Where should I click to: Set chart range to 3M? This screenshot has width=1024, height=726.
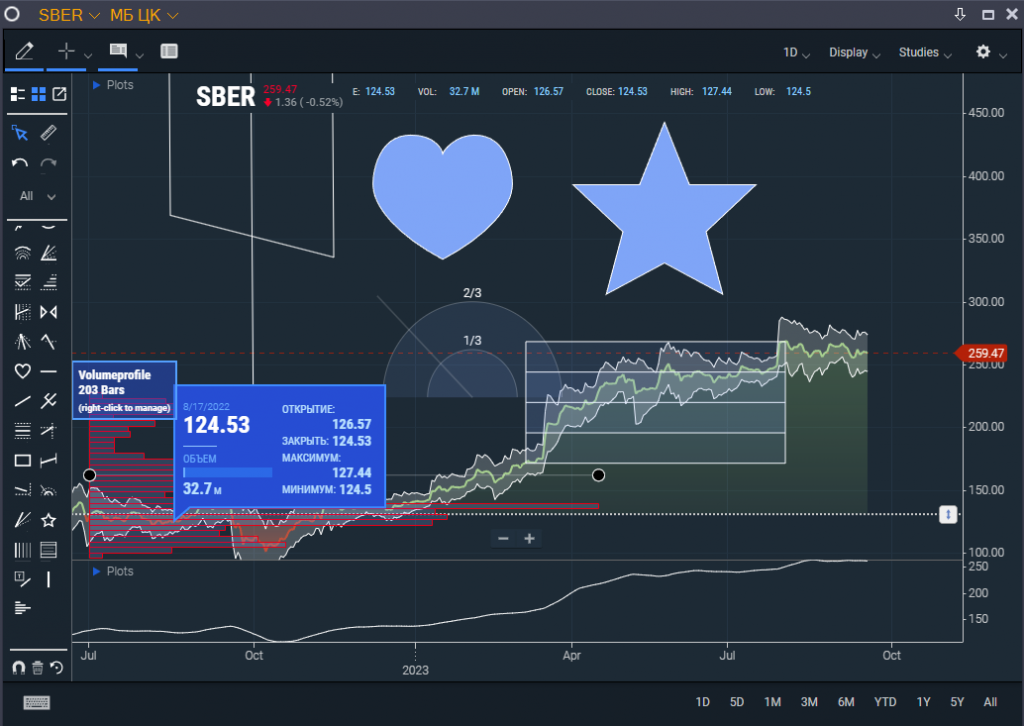(x=809, y=702)
